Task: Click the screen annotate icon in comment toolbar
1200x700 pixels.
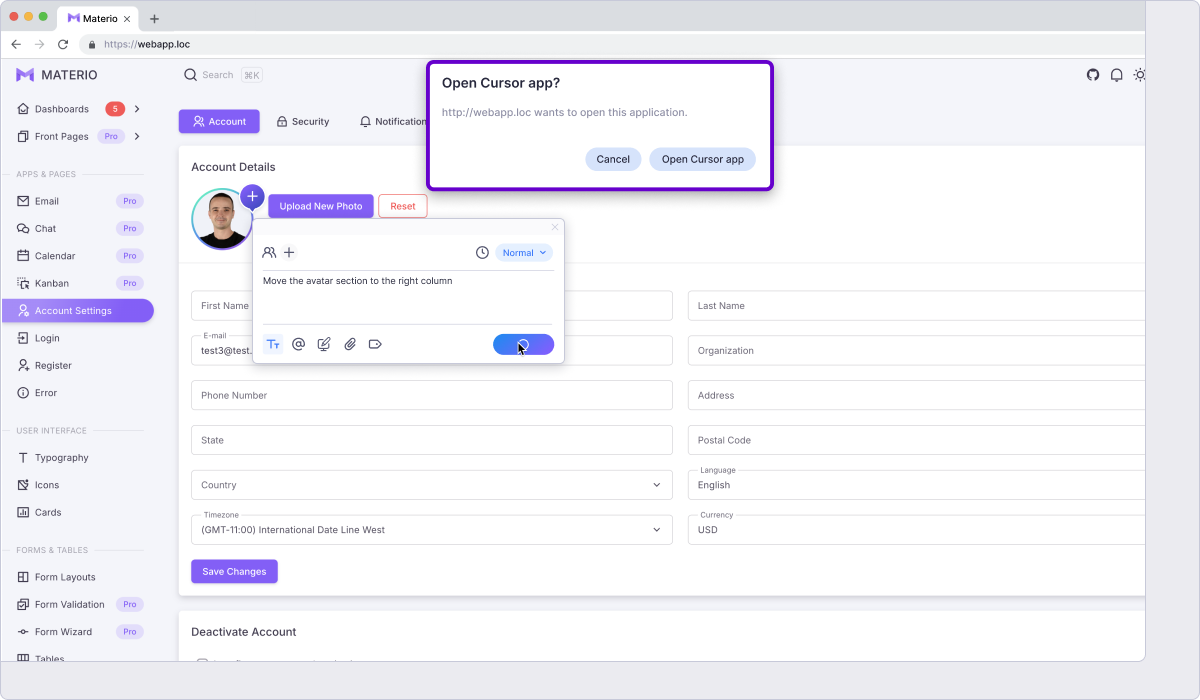Action: 324,344
